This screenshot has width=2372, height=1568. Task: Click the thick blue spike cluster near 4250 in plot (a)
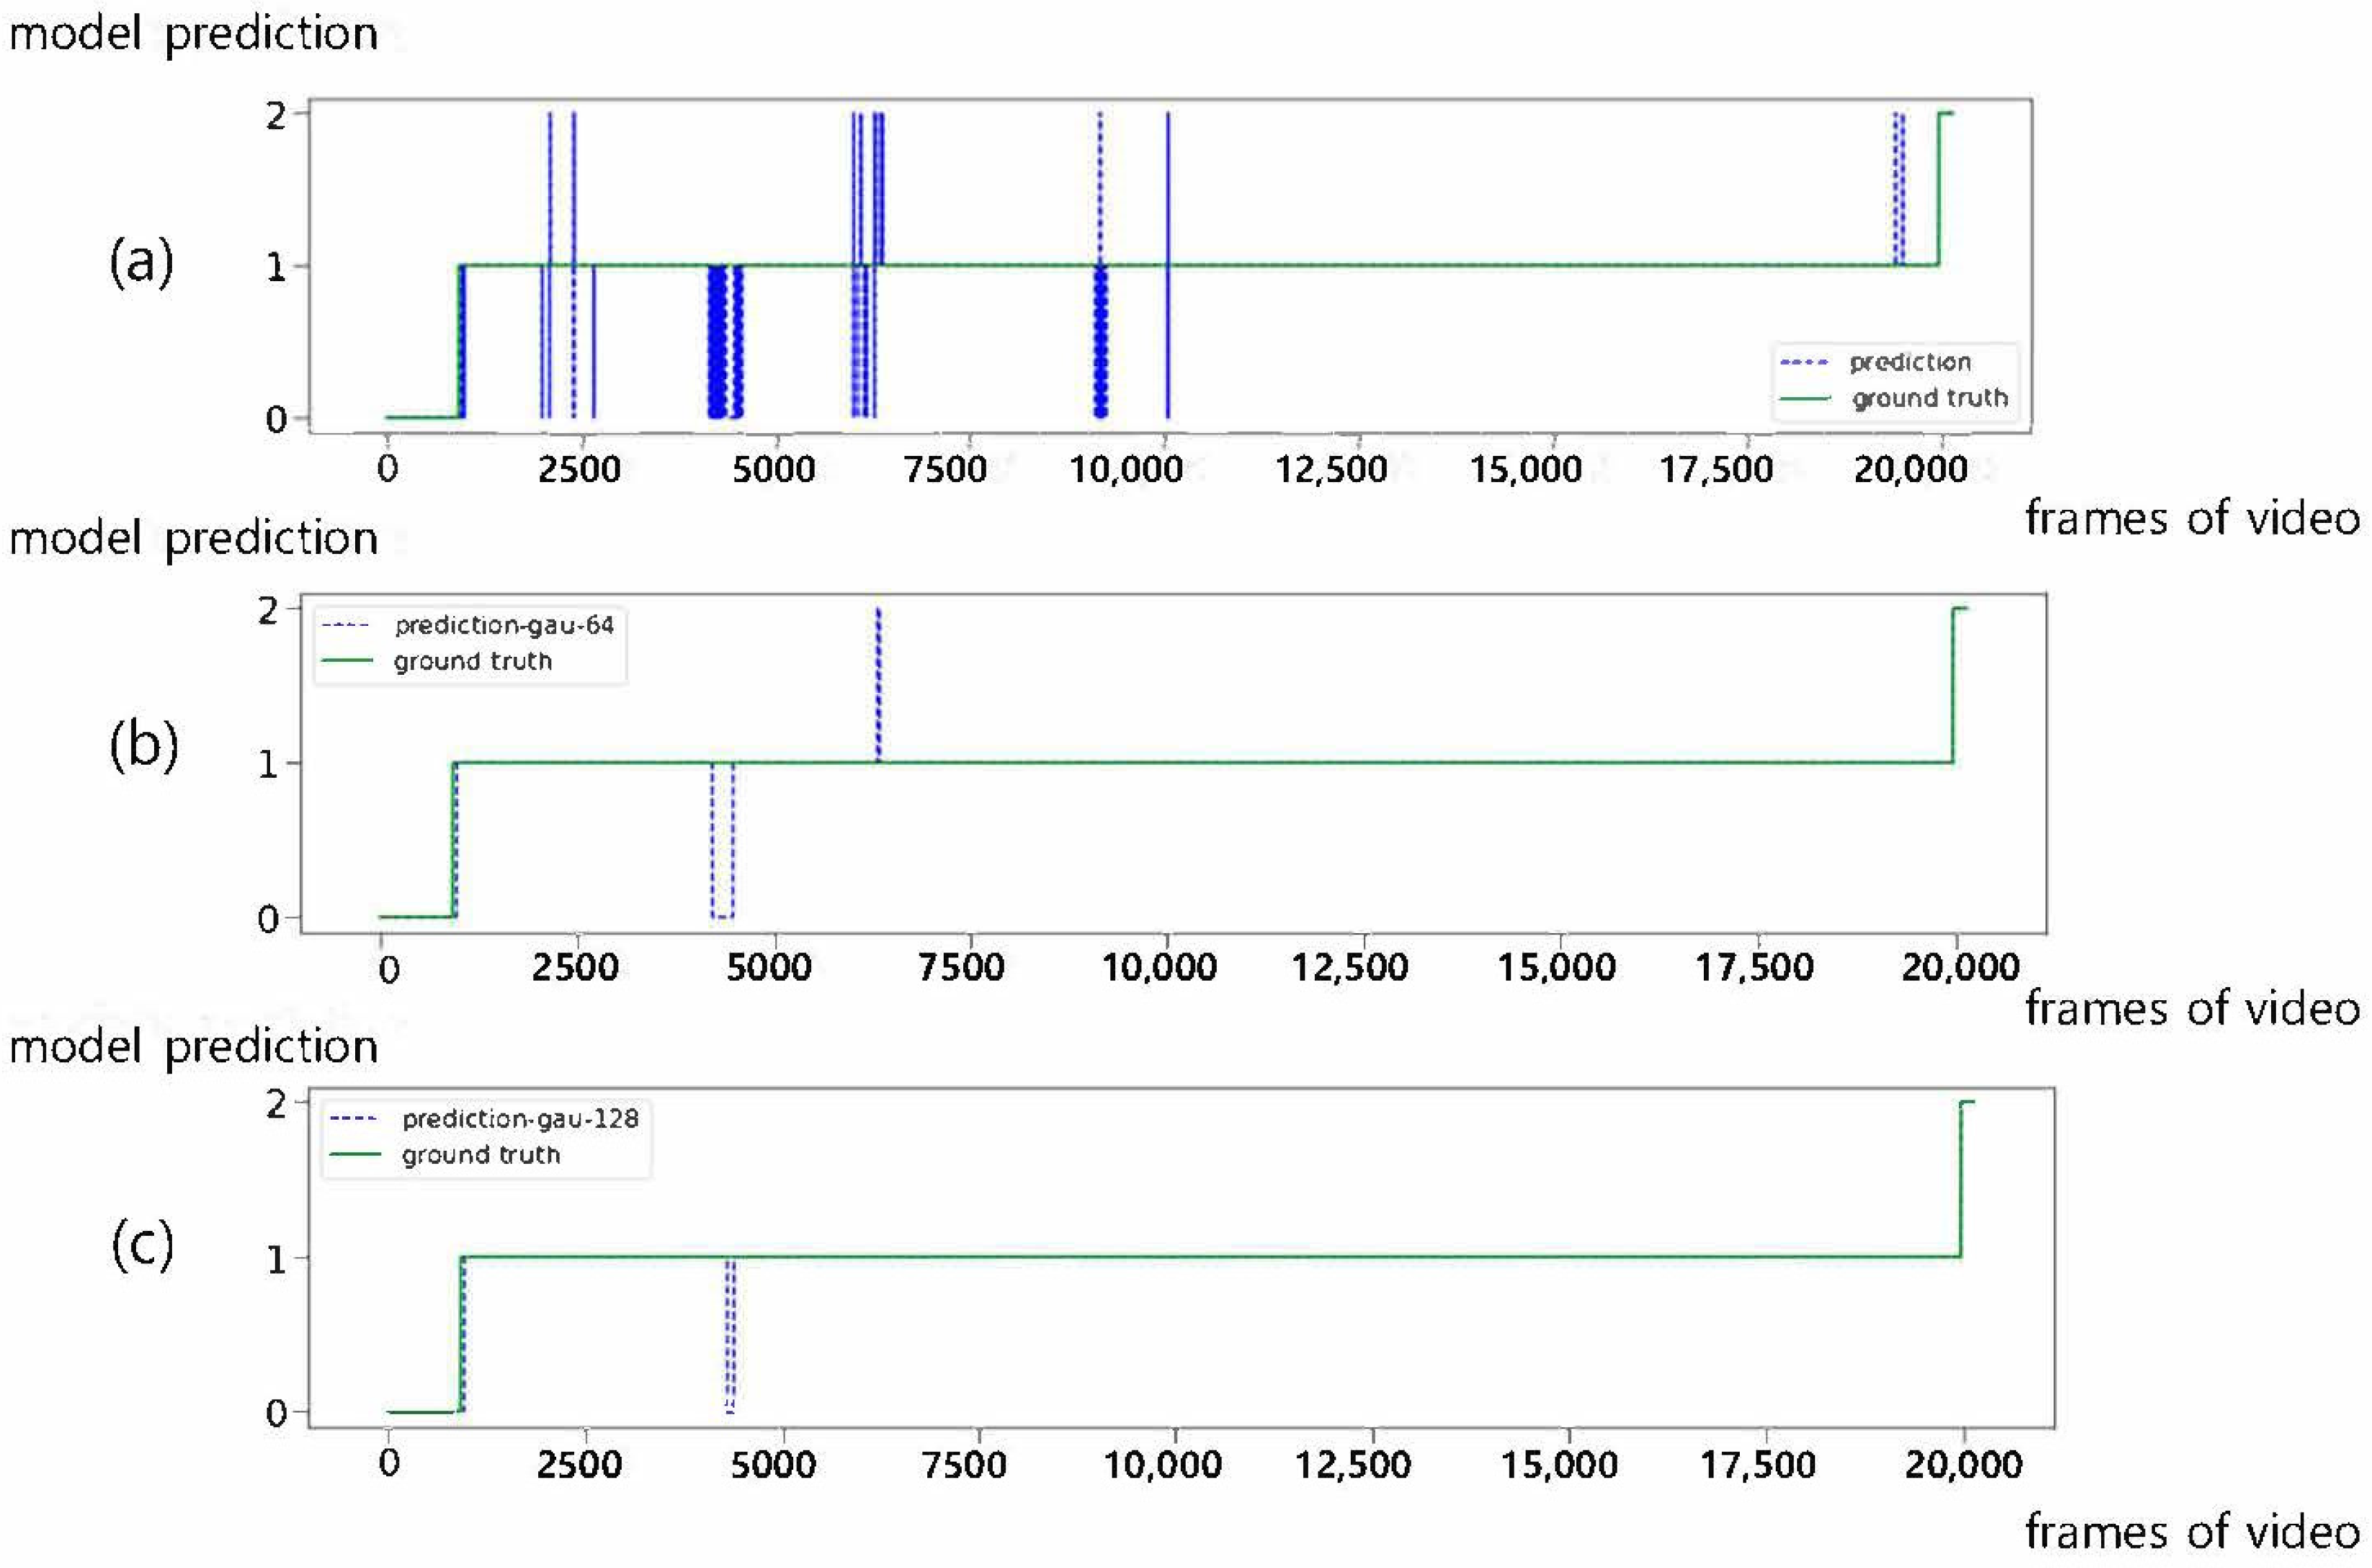[x=717, y=342]
